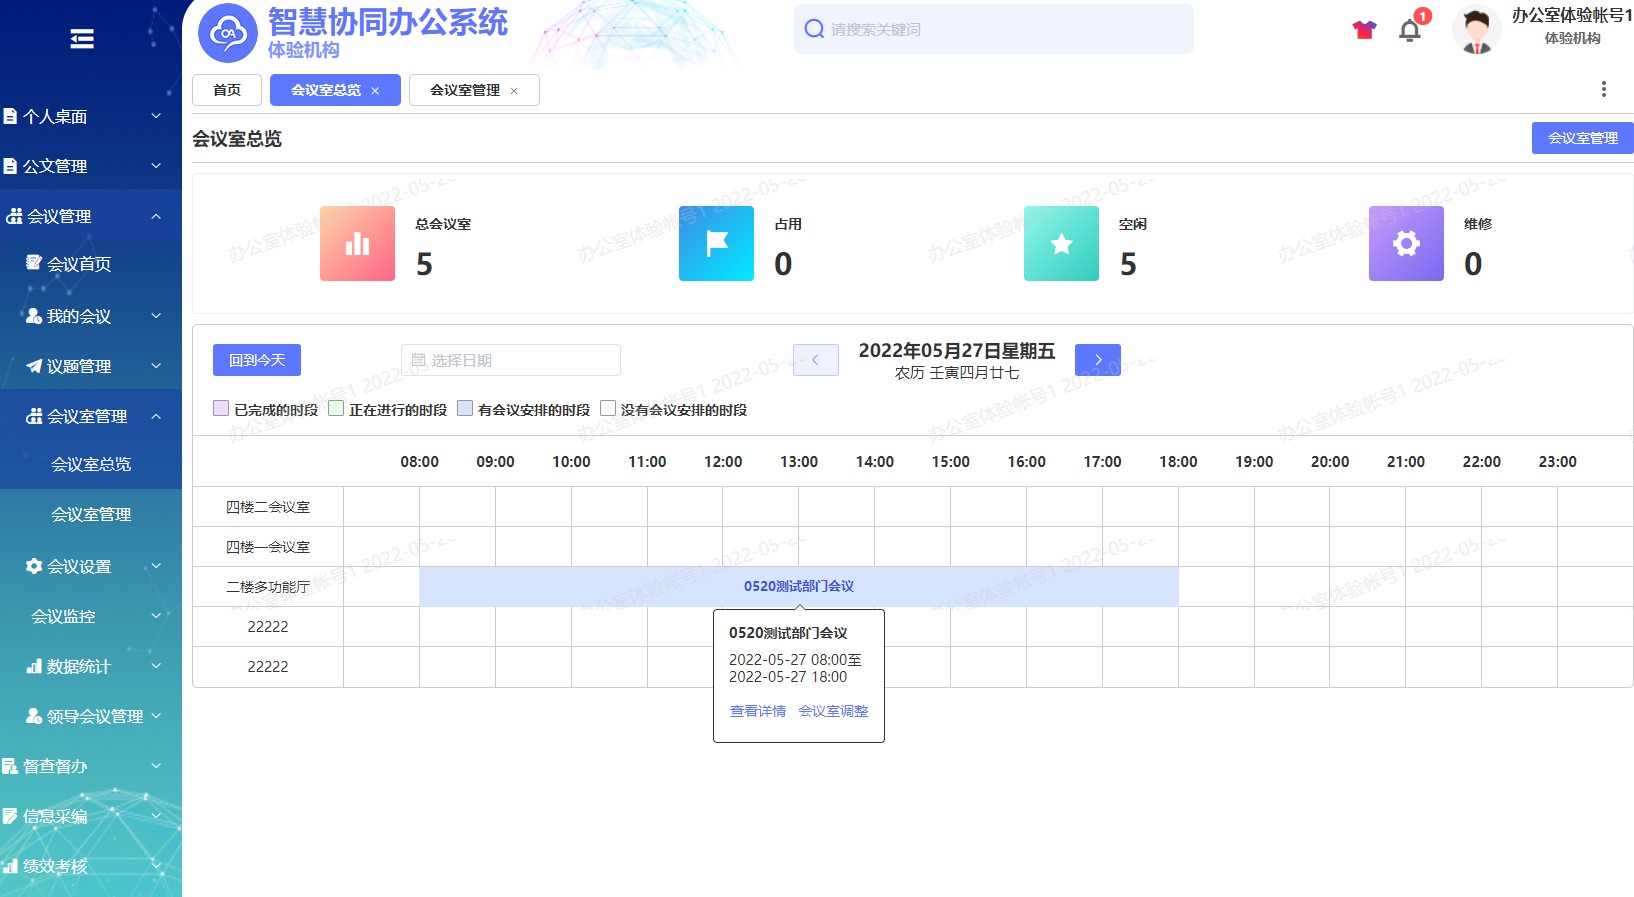The image size is (1634, 897).
Task: Open the three-dot more options menu
Action: [1603, 89]
